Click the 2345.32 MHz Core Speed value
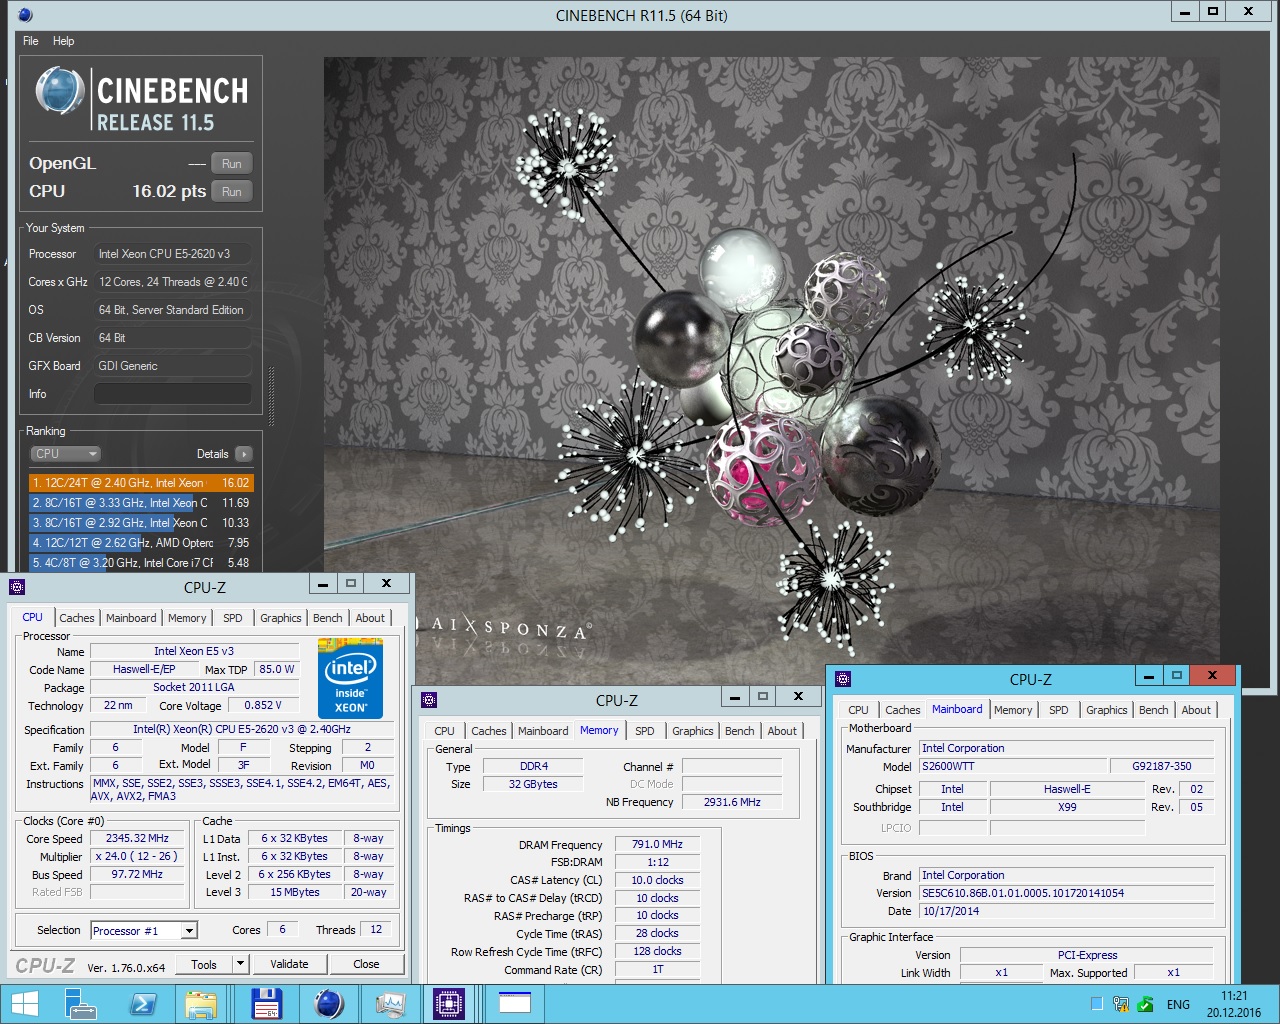The width and height of the screenshot is (1280, 1024). pyautogui.click(x=138, y=838)
